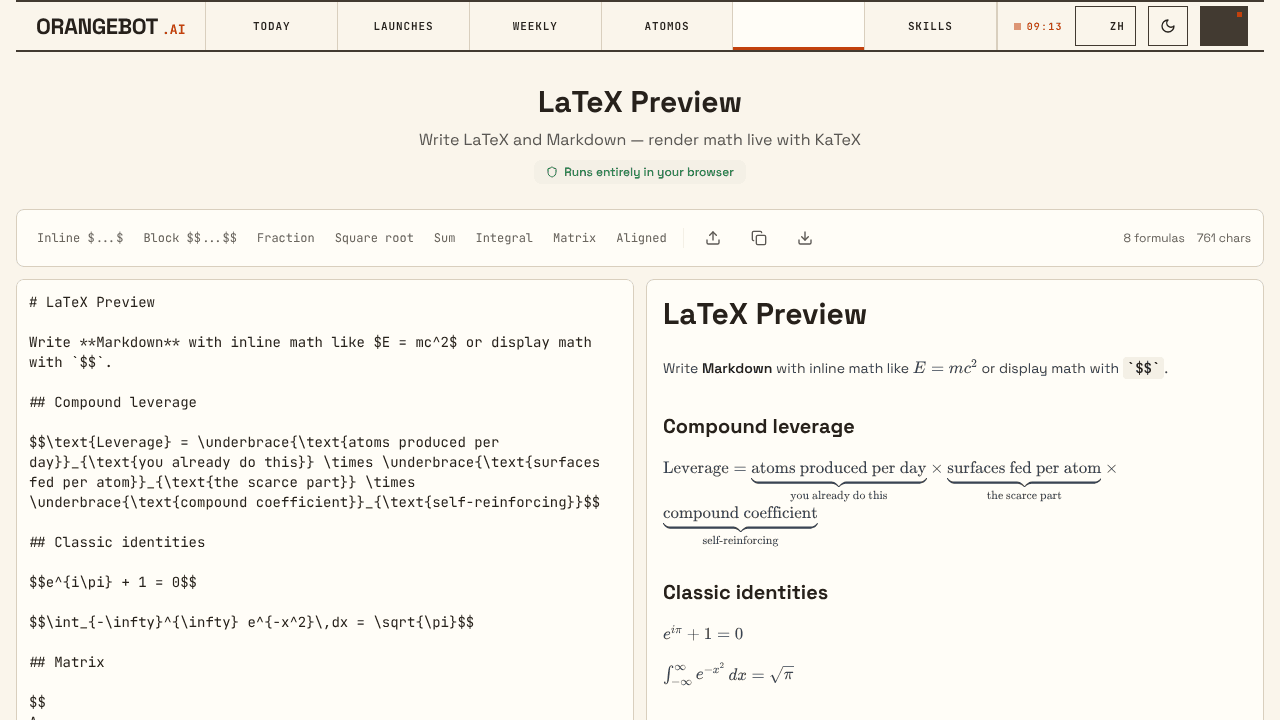The image size is (1280, 720).
Task: Open the dark square user menu
Action: pyautogui.click(x=1224, y=26)
